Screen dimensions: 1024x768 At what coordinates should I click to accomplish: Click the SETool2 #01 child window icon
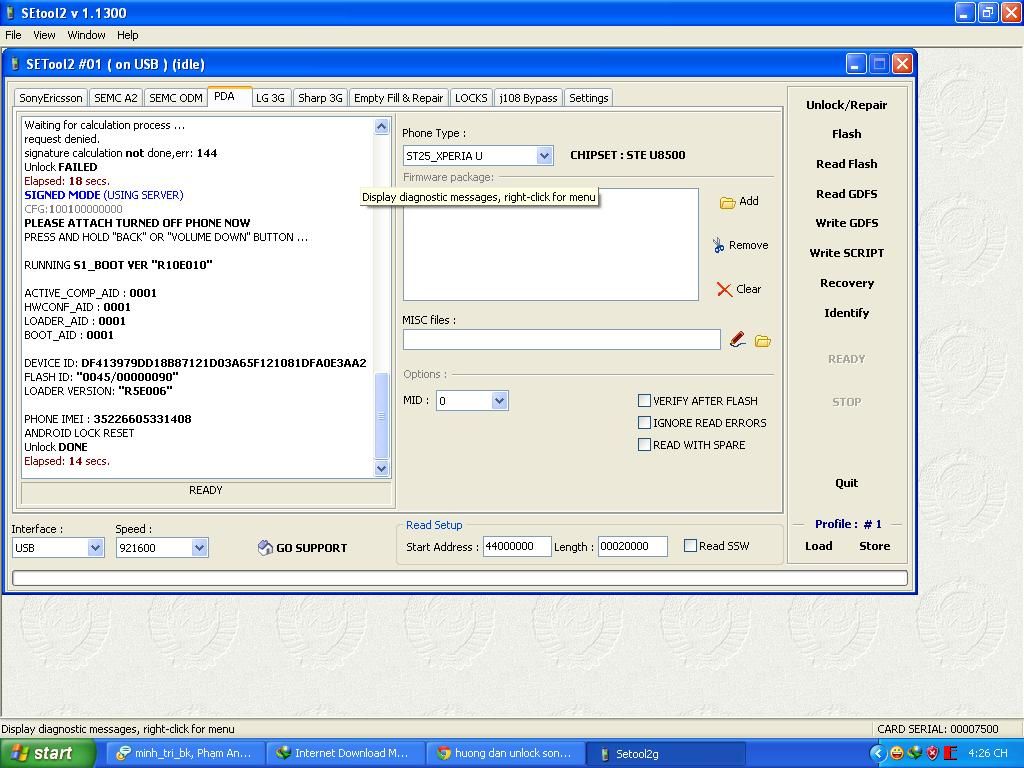pos(16,64)
